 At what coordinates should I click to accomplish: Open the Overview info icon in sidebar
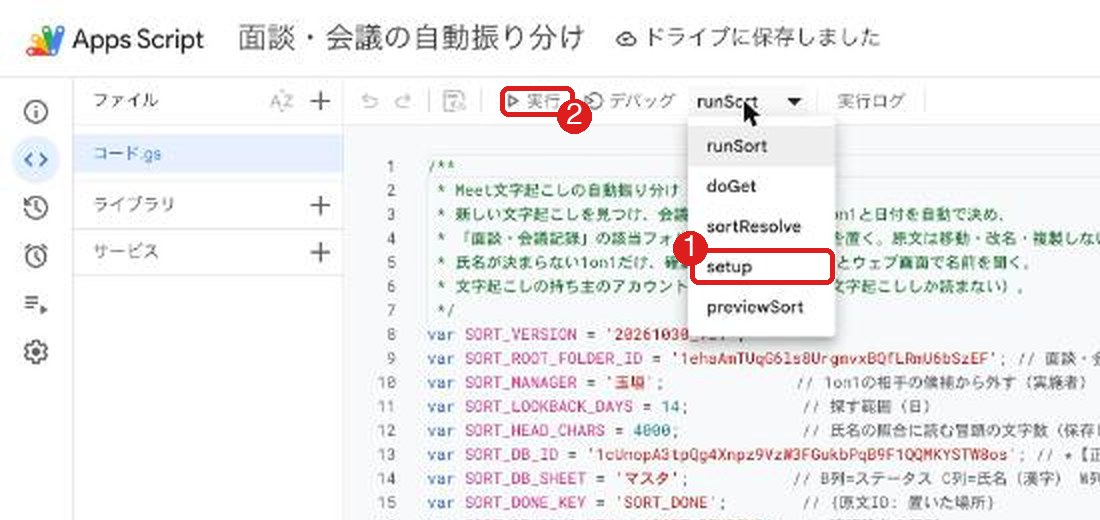tap(36, 112)
